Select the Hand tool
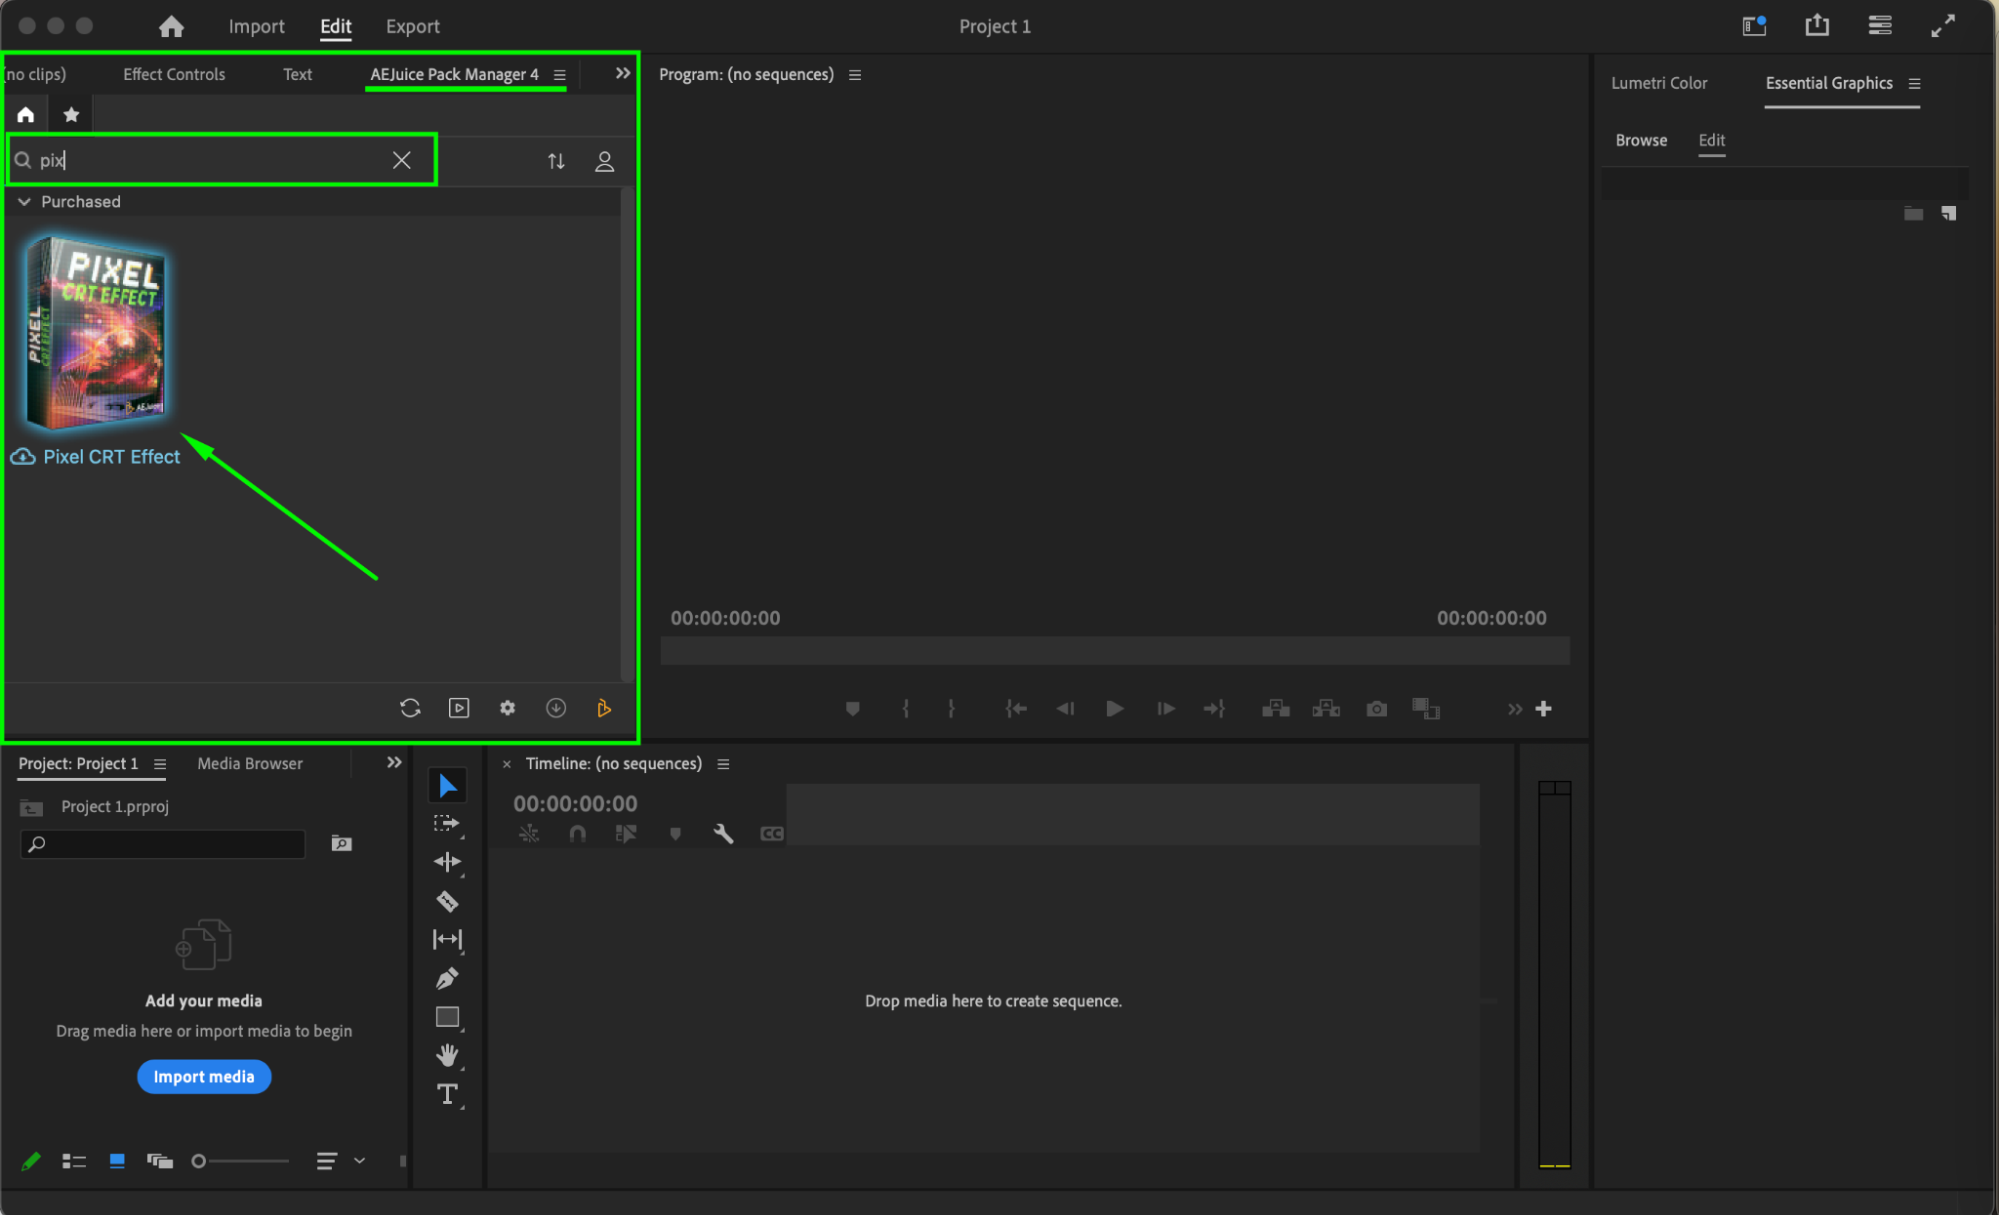 [447, 1055]
